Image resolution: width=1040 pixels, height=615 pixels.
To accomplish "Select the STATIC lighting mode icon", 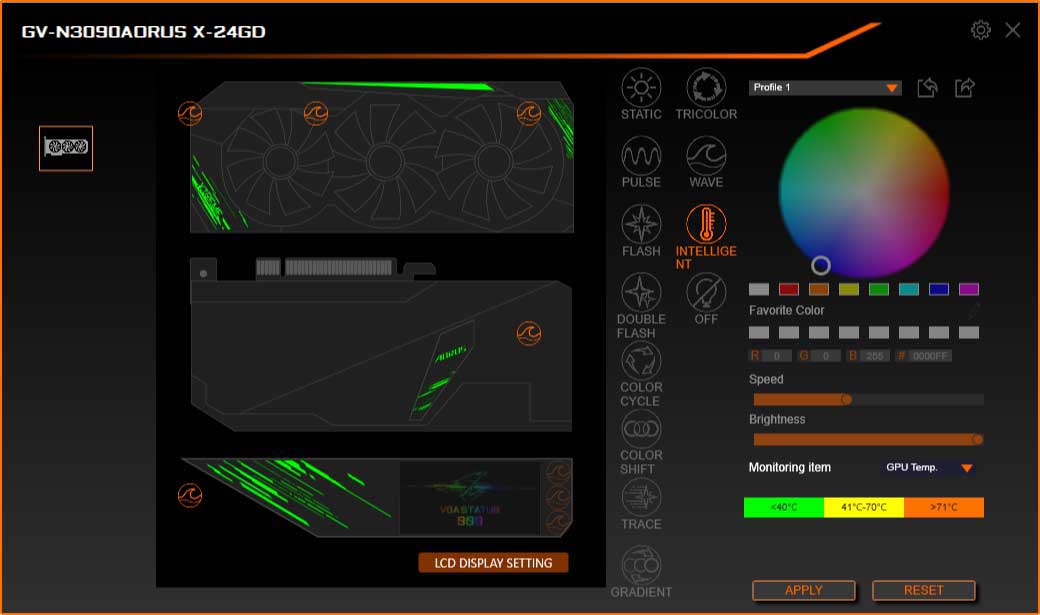I will tap(641, 88).
